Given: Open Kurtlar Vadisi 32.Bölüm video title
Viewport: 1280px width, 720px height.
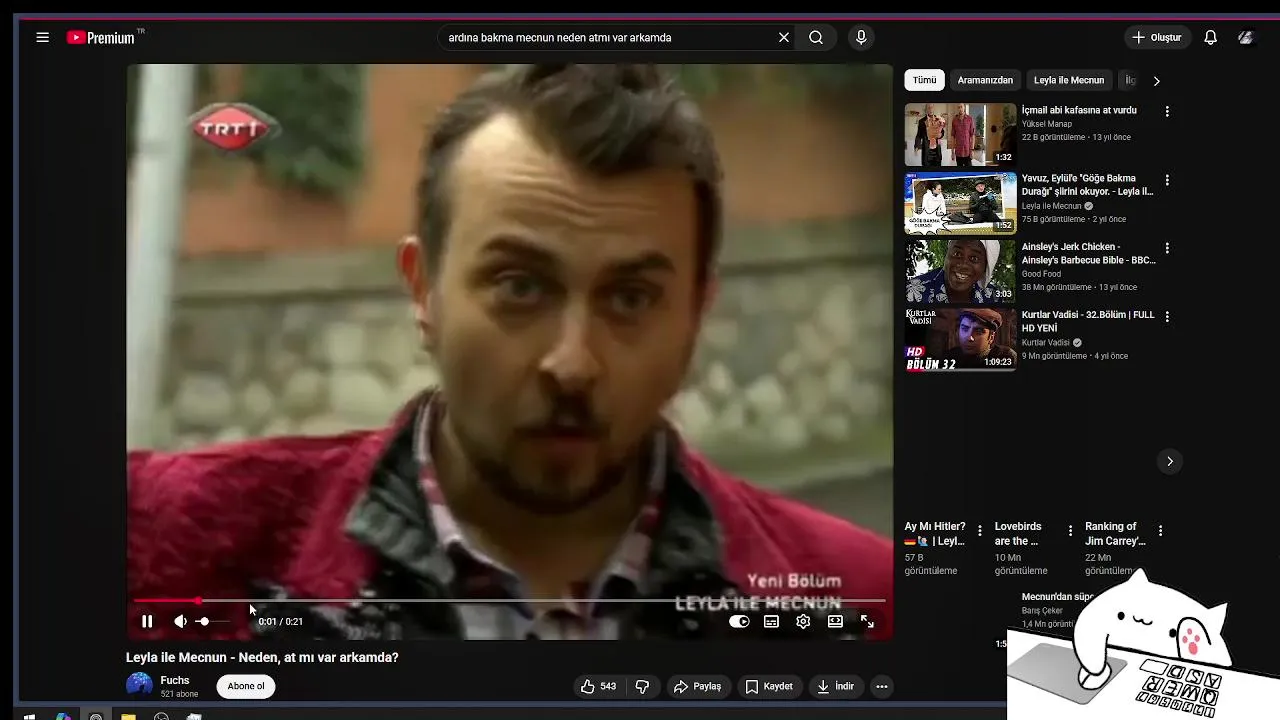Looking at the screenshot, I should 1088,321.
